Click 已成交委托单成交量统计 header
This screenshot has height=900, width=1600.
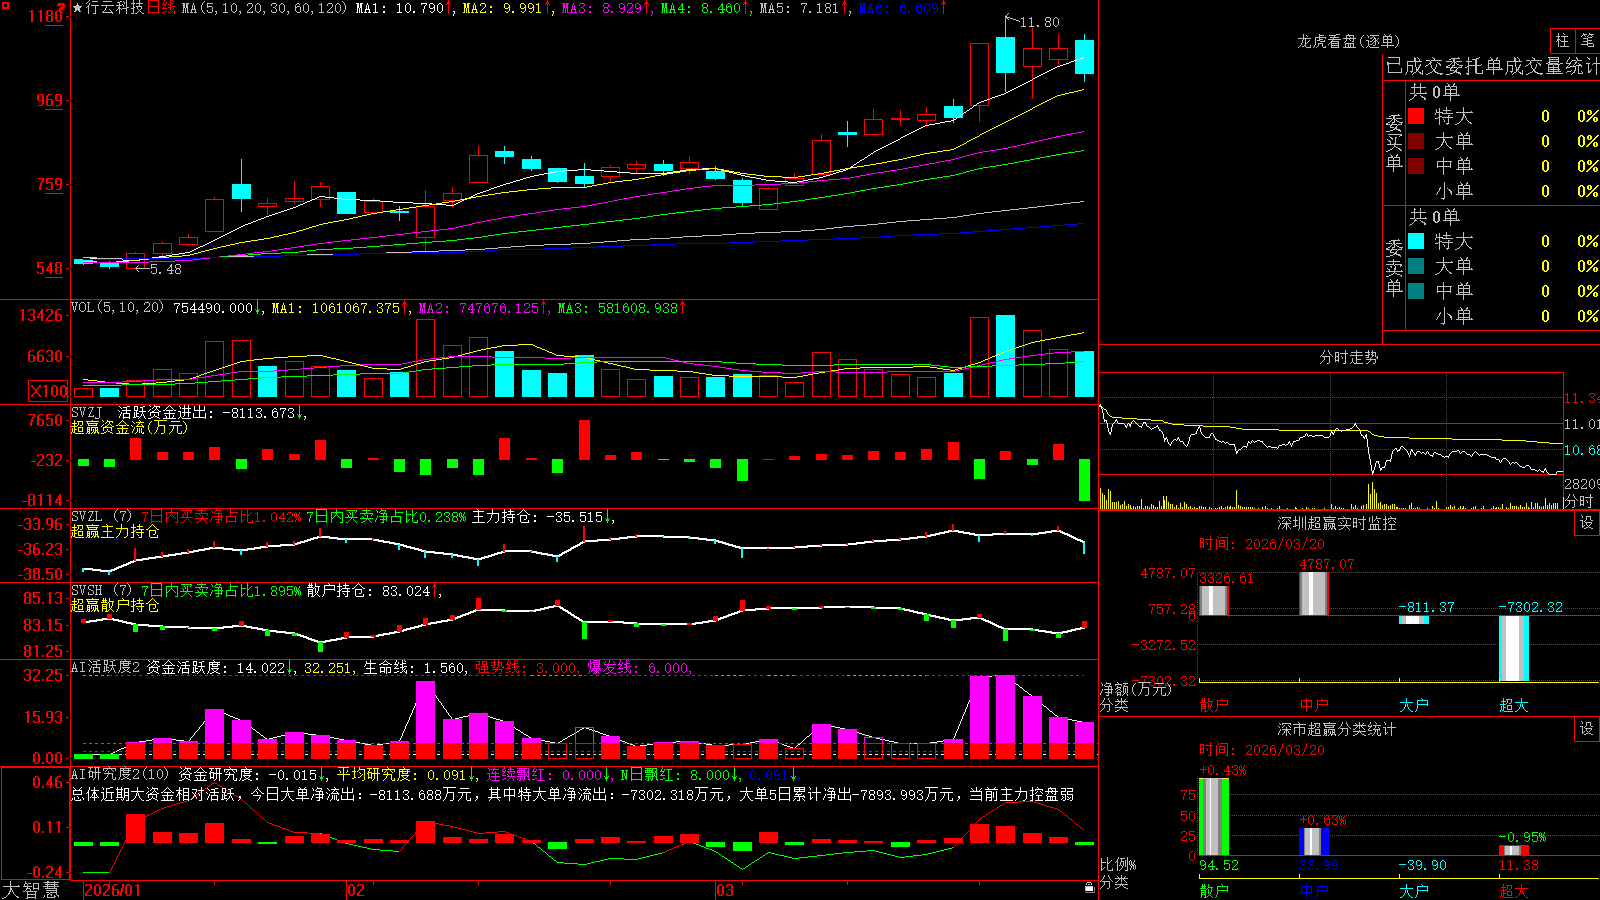(x=1492, y=66)
